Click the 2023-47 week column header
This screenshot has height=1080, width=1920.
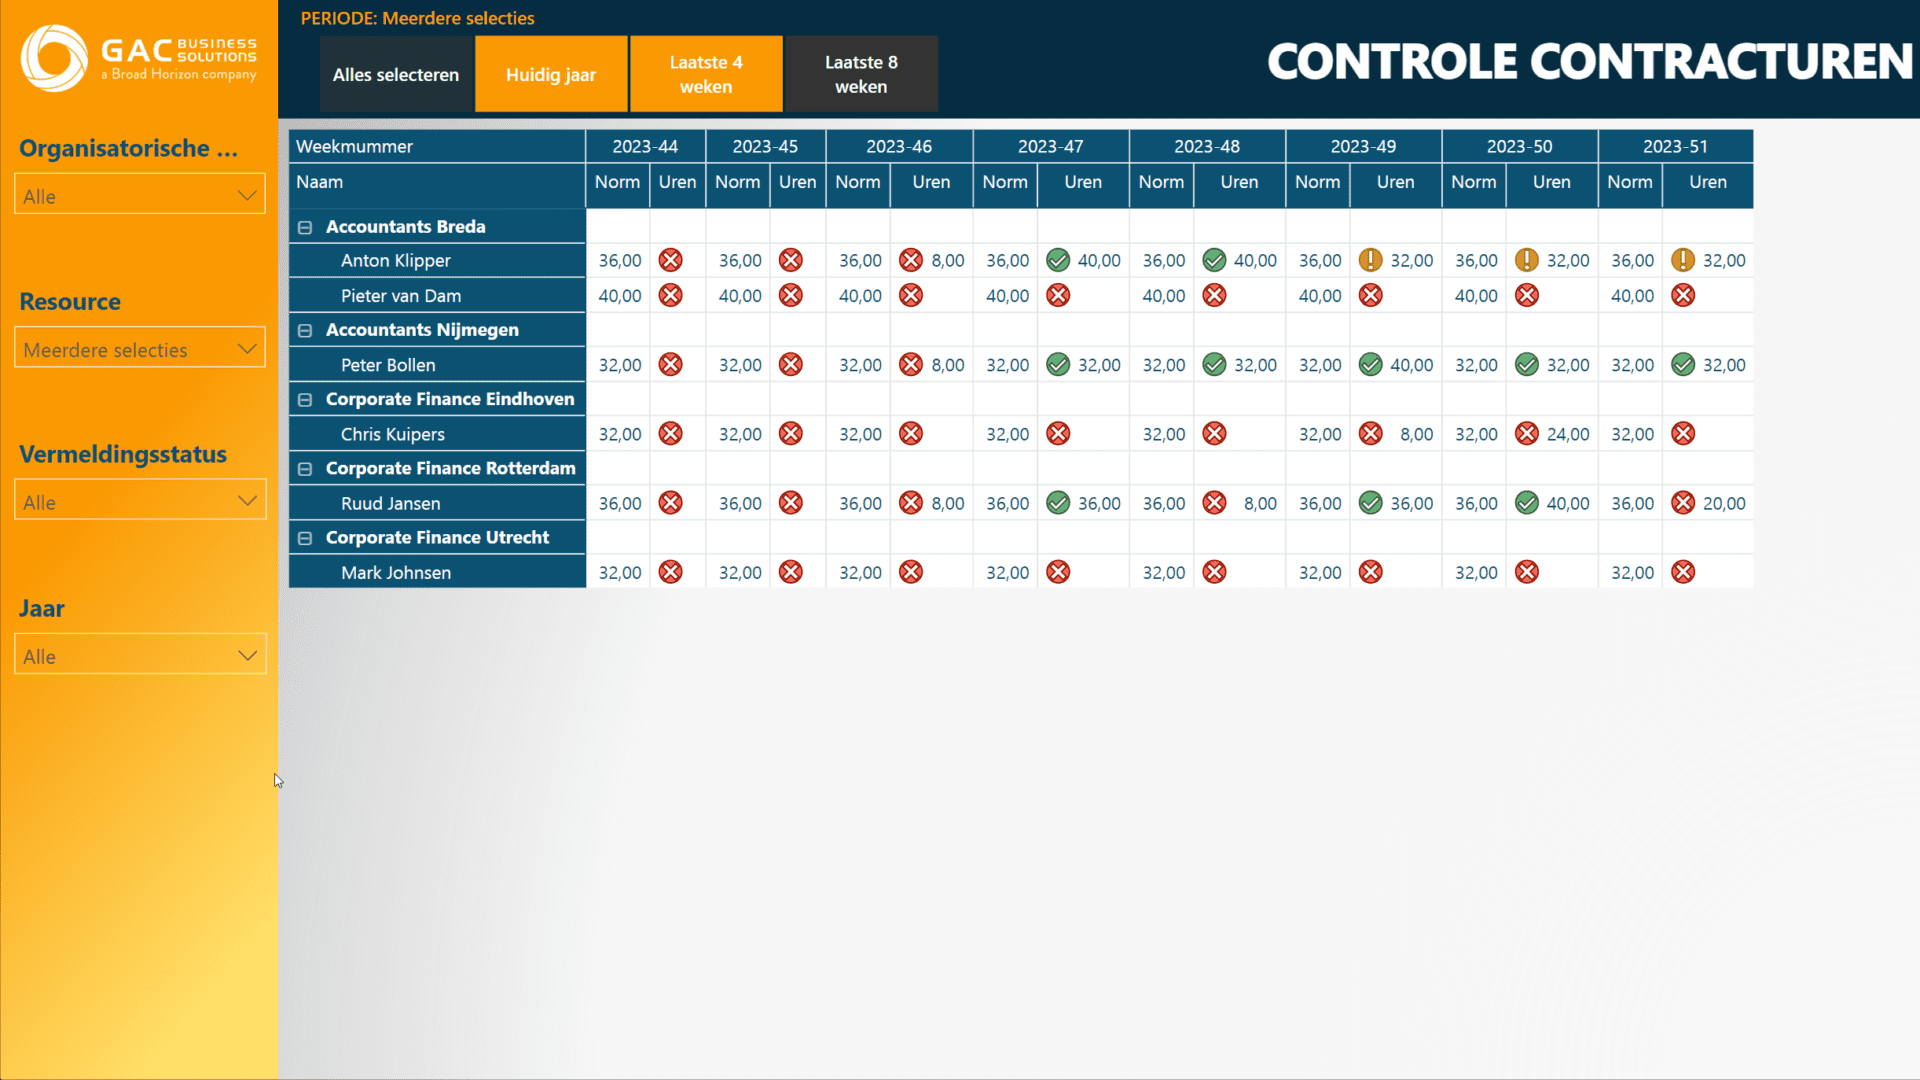point(1051,146)
